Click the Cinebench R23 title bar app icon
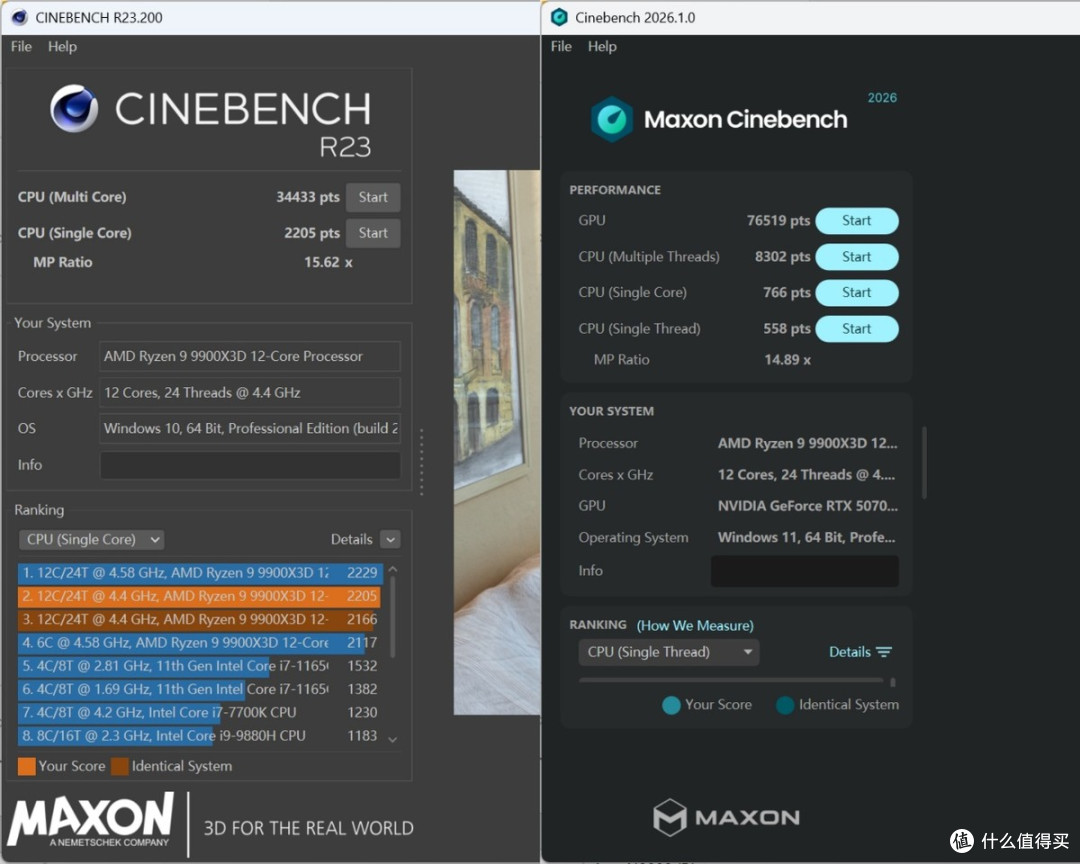 19,17
